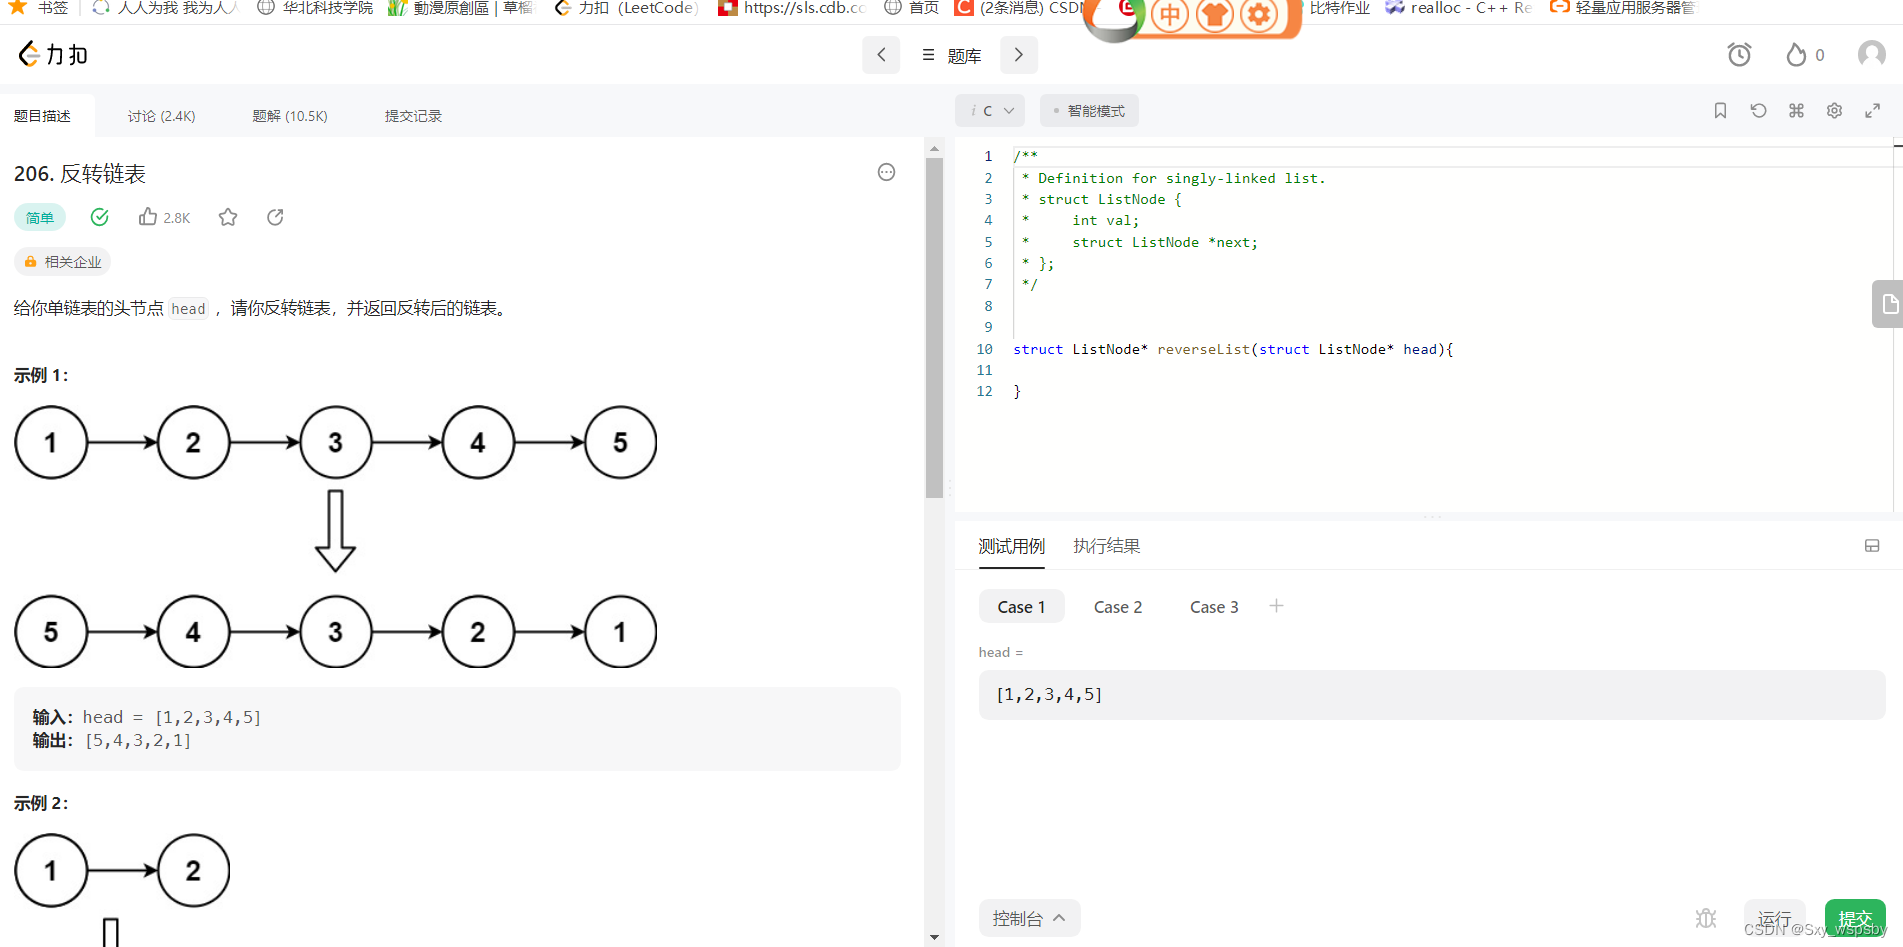Click the streak flame icon

(1796, 55)
